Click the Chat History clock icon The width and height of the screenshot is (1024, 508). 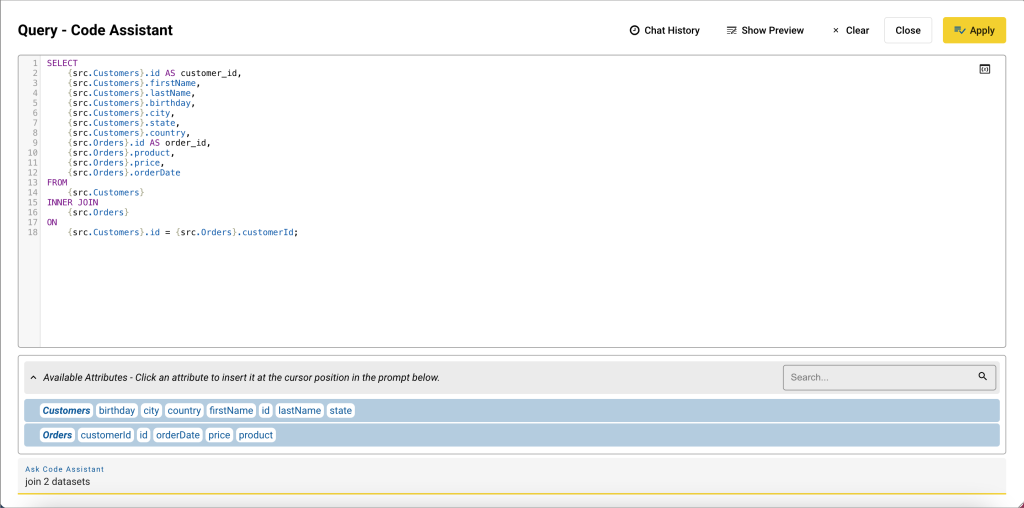[x=634, y=31]
